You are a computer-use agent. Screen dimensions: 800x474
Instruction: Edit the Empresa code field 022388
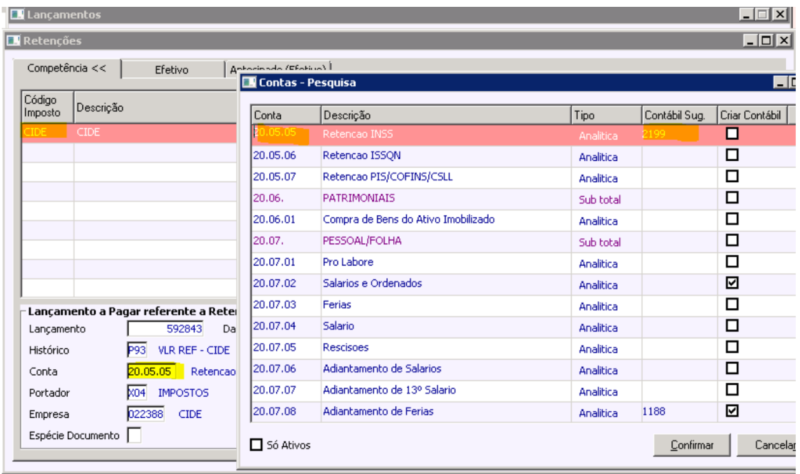pyautogui.click(x=146, y=414)
